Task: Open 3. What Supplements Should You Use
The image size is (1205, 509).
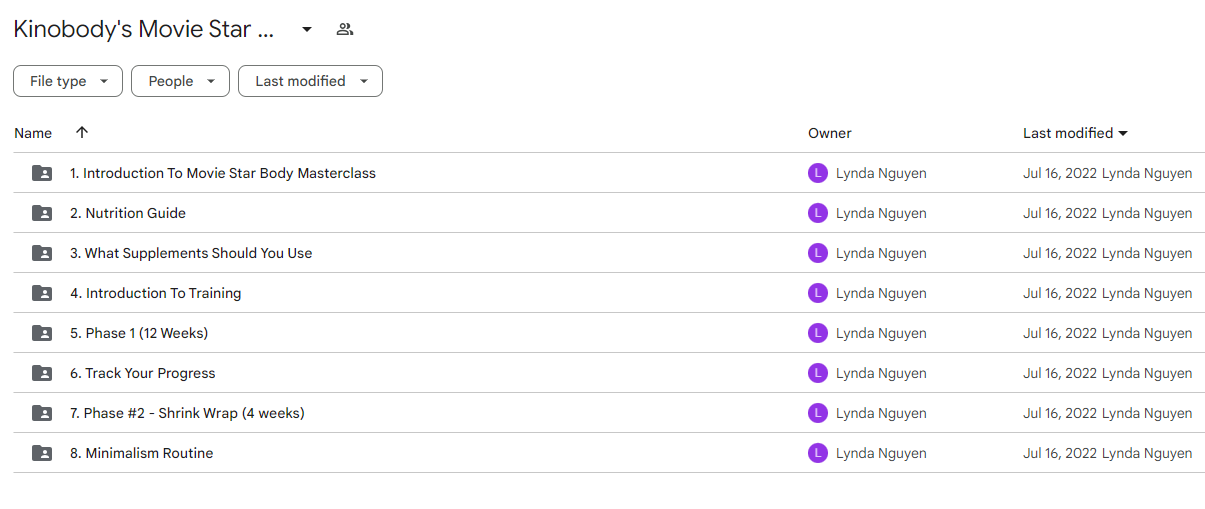Action: [x=191, y=253]
